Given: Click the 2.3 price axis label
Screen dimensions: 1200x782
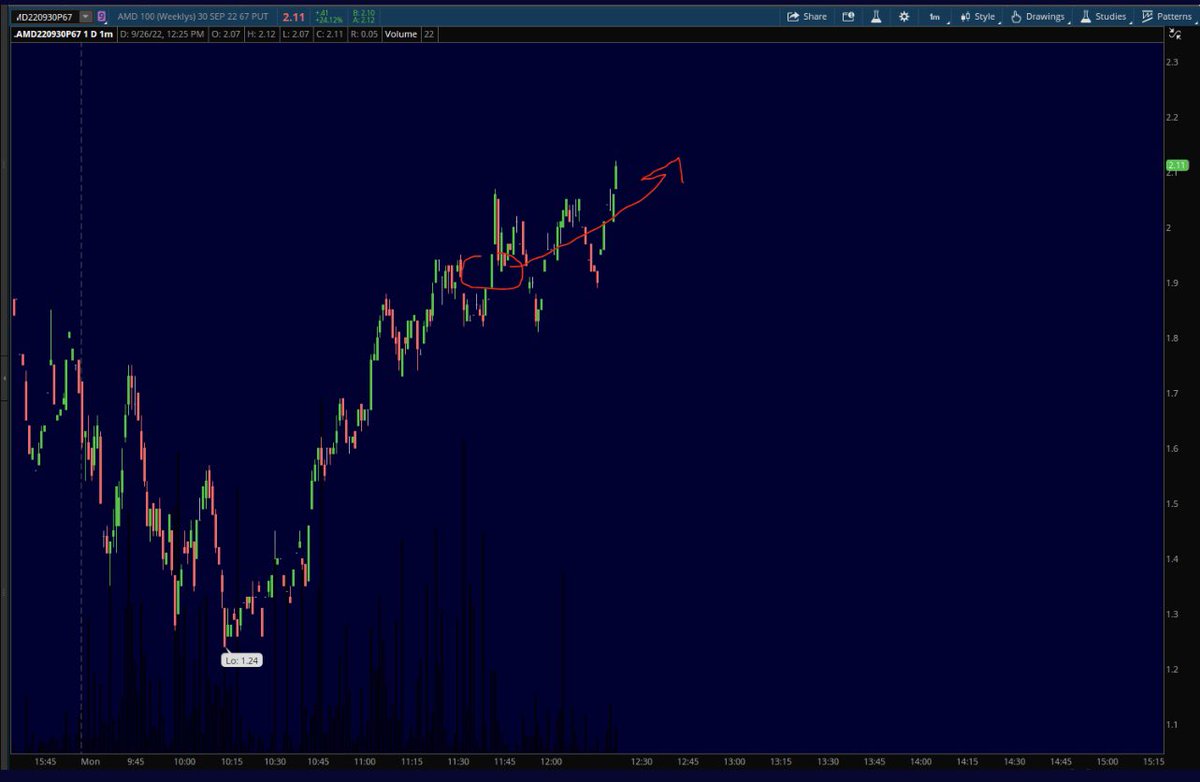Looking at the screenshot, I should tap(1173, 62).
